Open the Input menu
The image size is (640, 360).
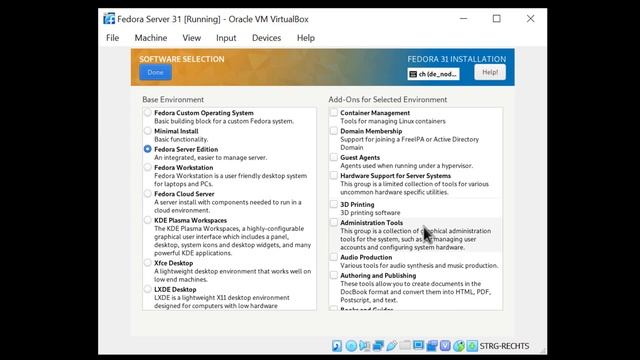click(226, 38)
